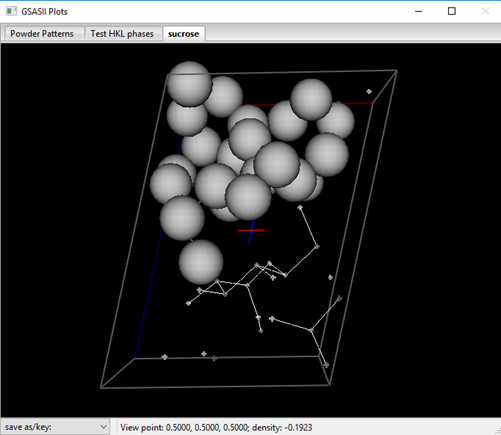Switch to the Powder Patterns tab
Image resolution: width=501 pixels, height=435 pixels.
[42, 34]
